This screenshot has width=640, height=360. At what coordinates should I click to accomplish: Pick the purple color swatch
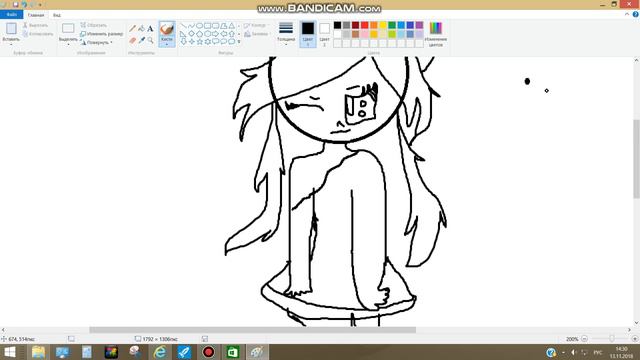[x=419, y=25]
